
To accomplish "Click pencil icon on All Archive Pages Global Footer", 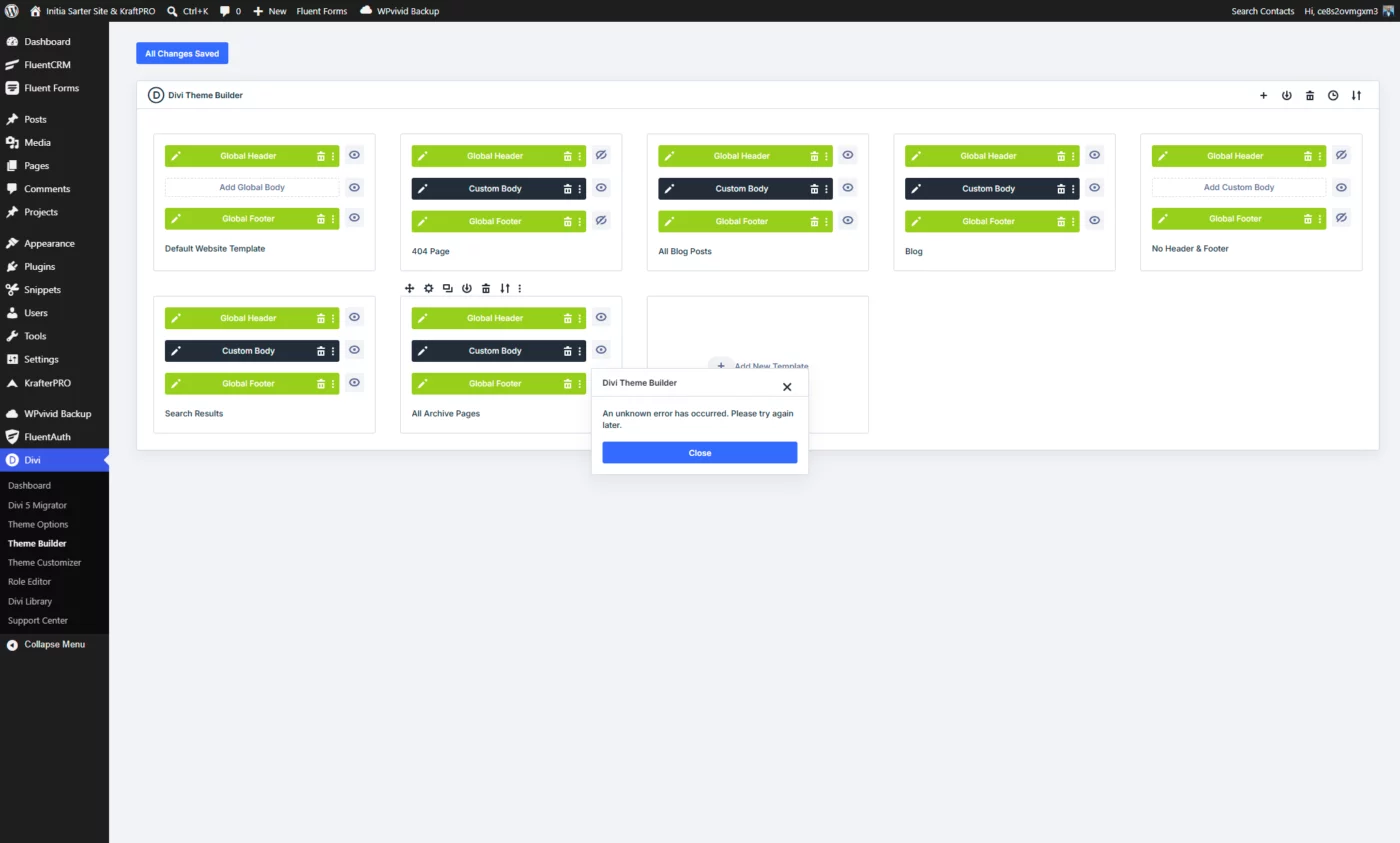I will [x=423, y=384].
